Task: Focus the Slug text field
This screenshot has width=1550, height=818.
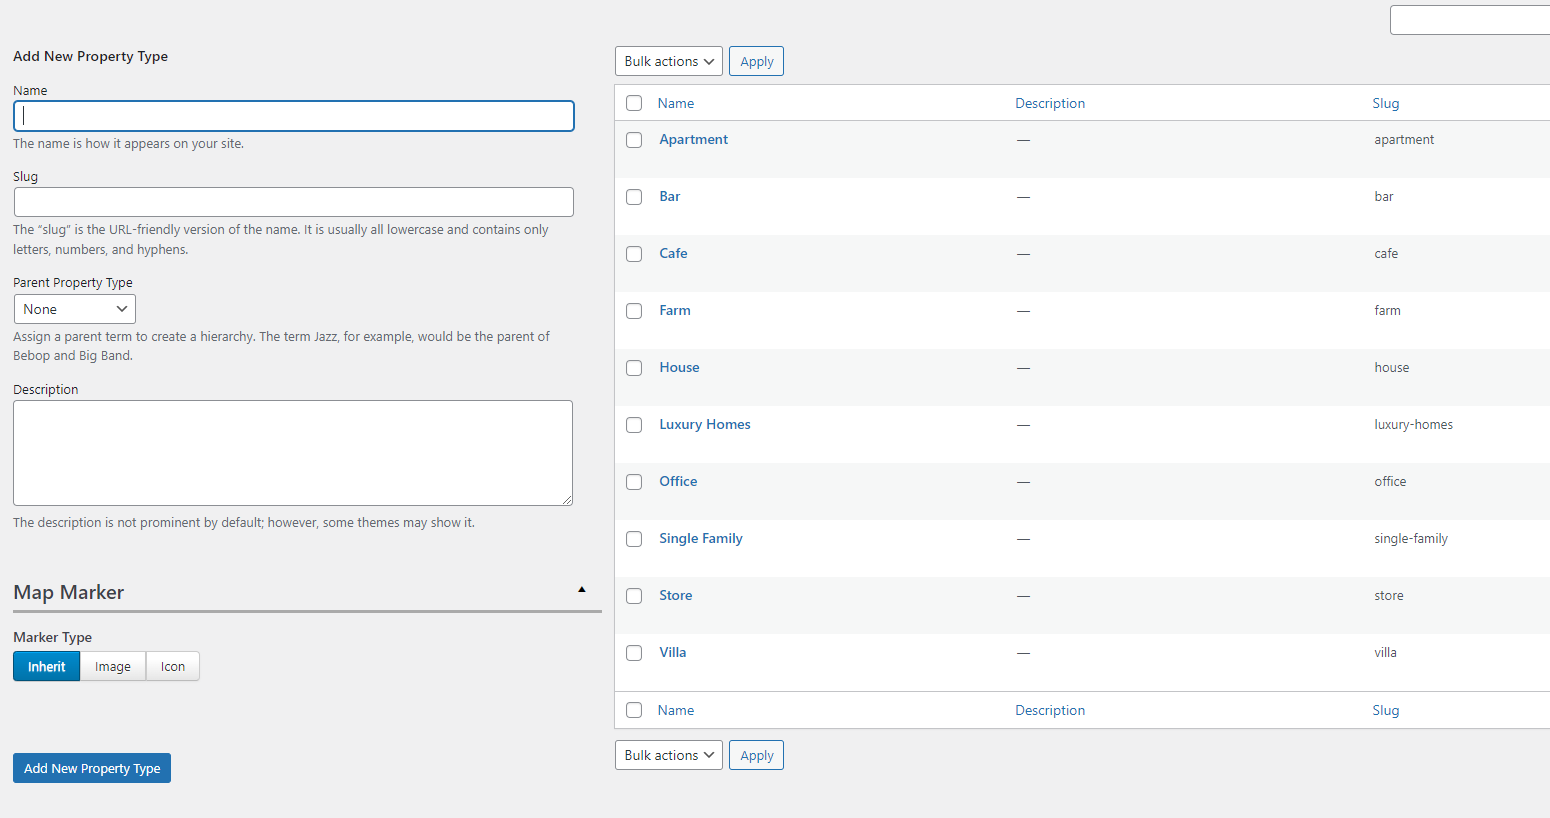Action: pyautogui.click(x=293, y=202)
